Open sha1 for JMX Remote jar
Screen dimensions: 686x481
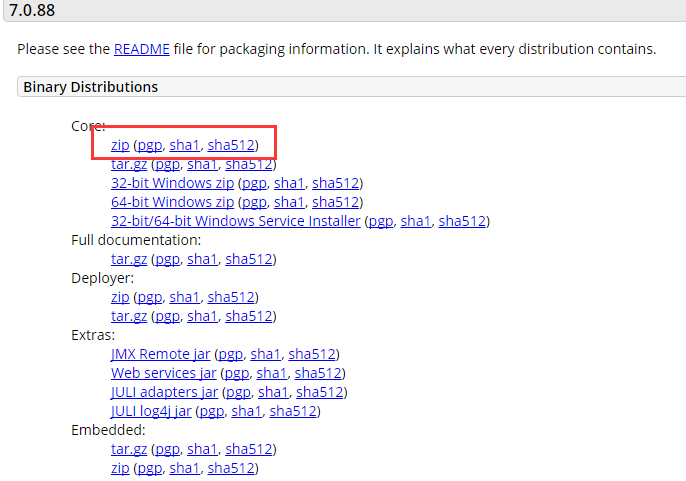[265, 354]
